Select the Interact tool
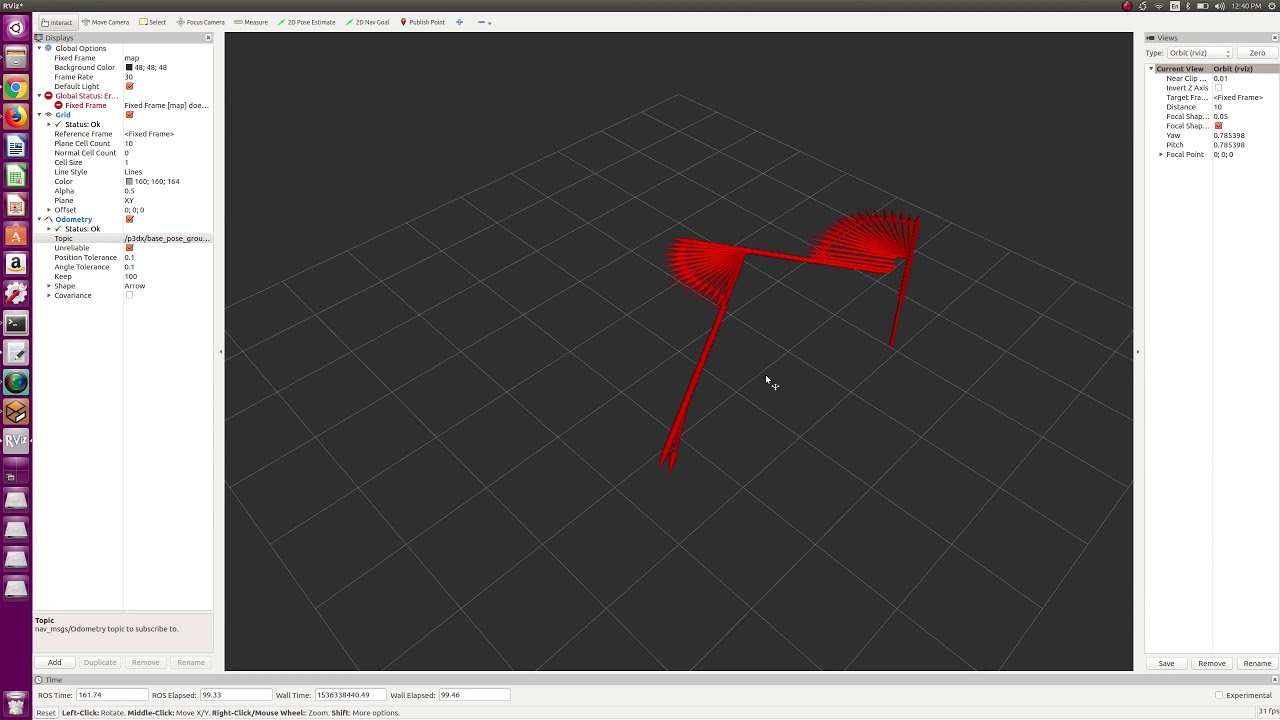 pos(57,22)
